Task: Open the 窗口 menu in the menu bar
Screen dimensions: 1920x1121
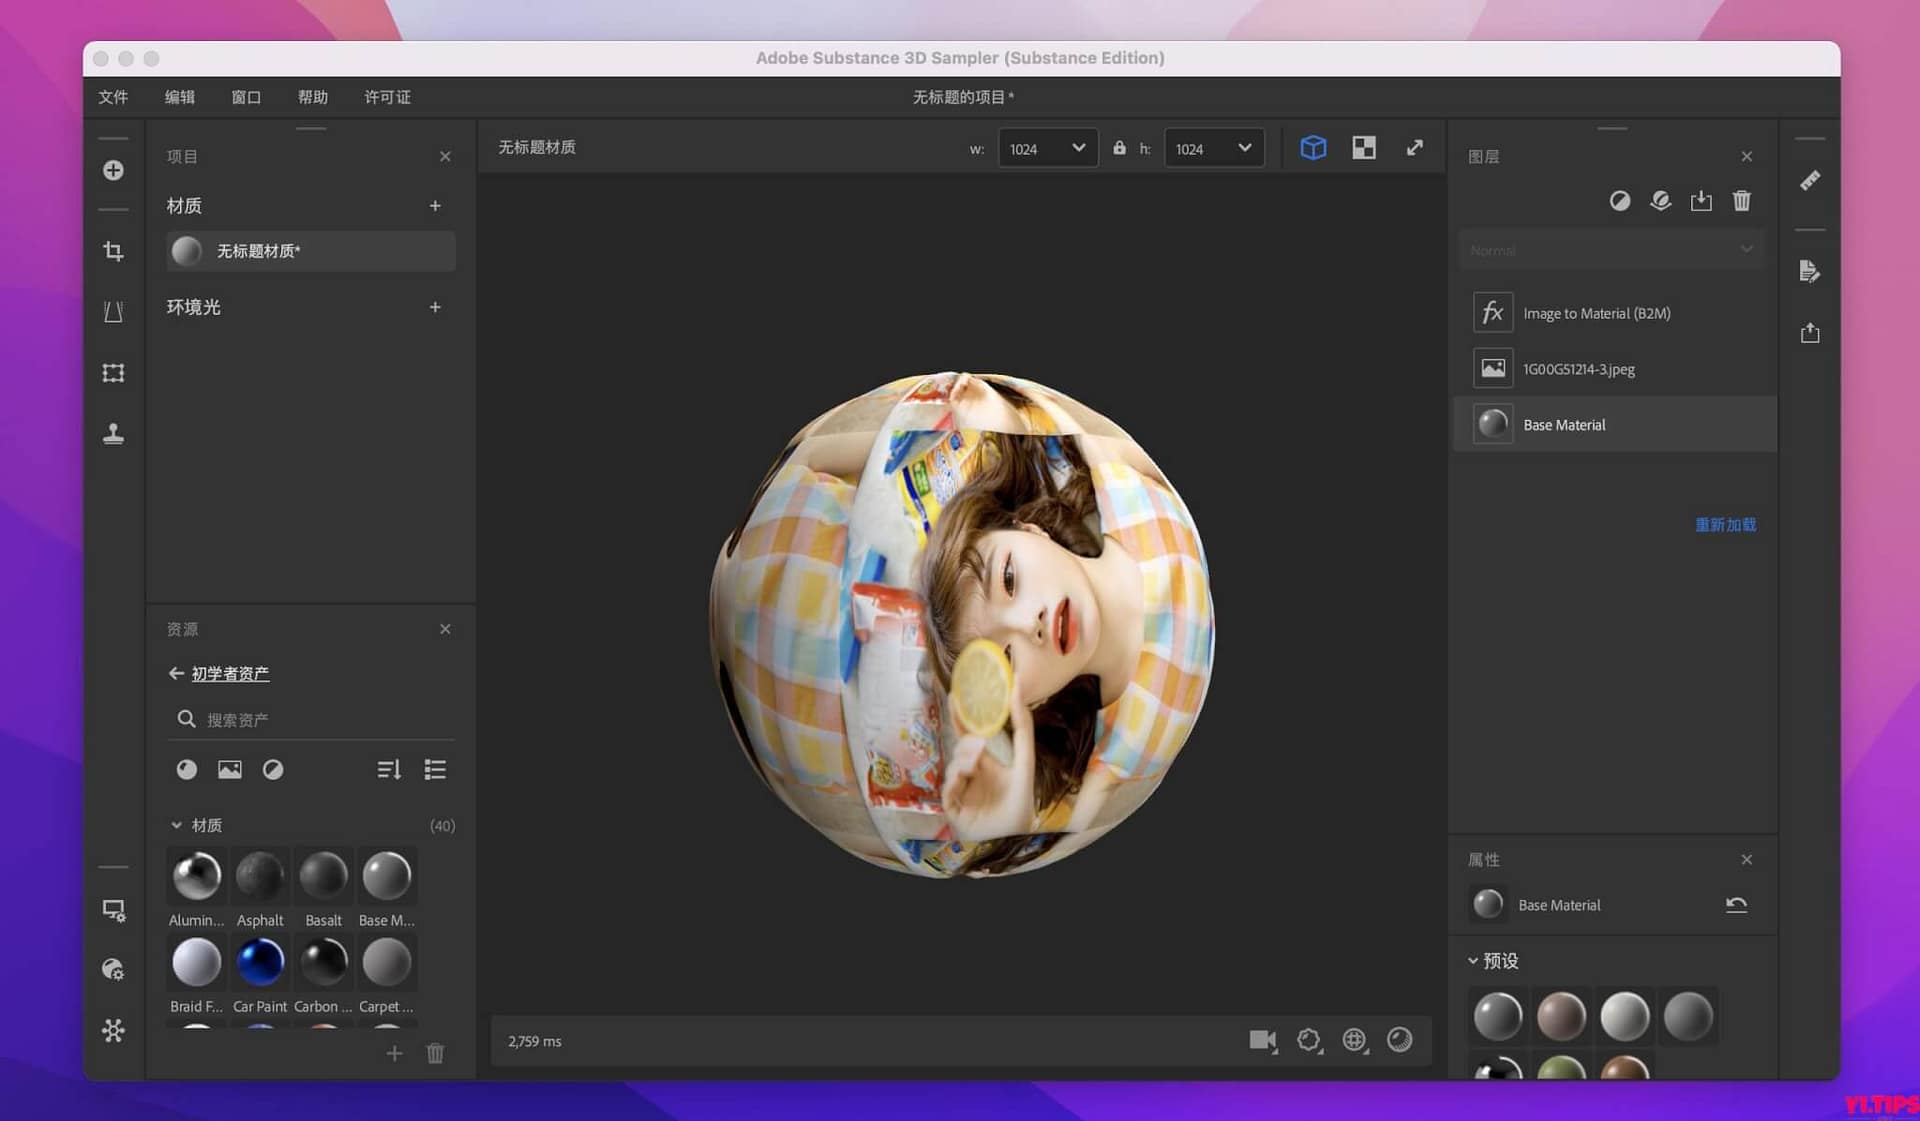Action: [x=245, y=96]
